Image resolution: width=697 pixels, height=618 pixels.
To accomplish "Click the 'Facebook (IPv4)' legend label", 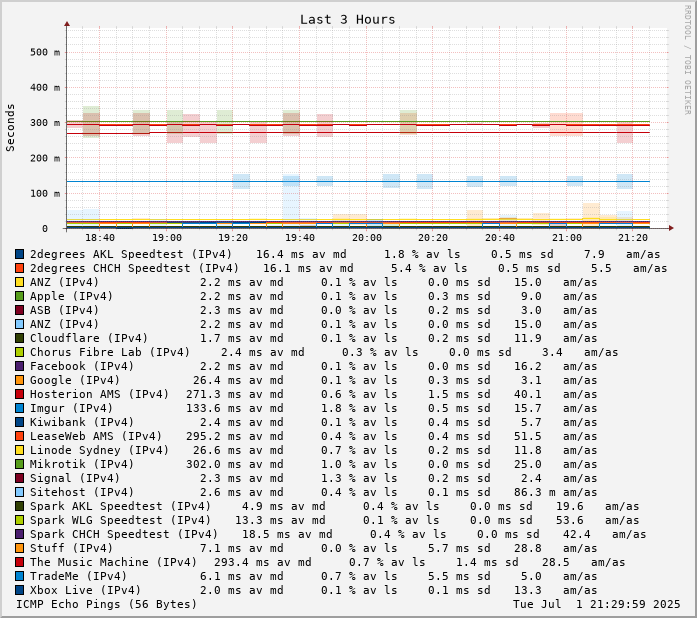I will [x=82, y=366].
